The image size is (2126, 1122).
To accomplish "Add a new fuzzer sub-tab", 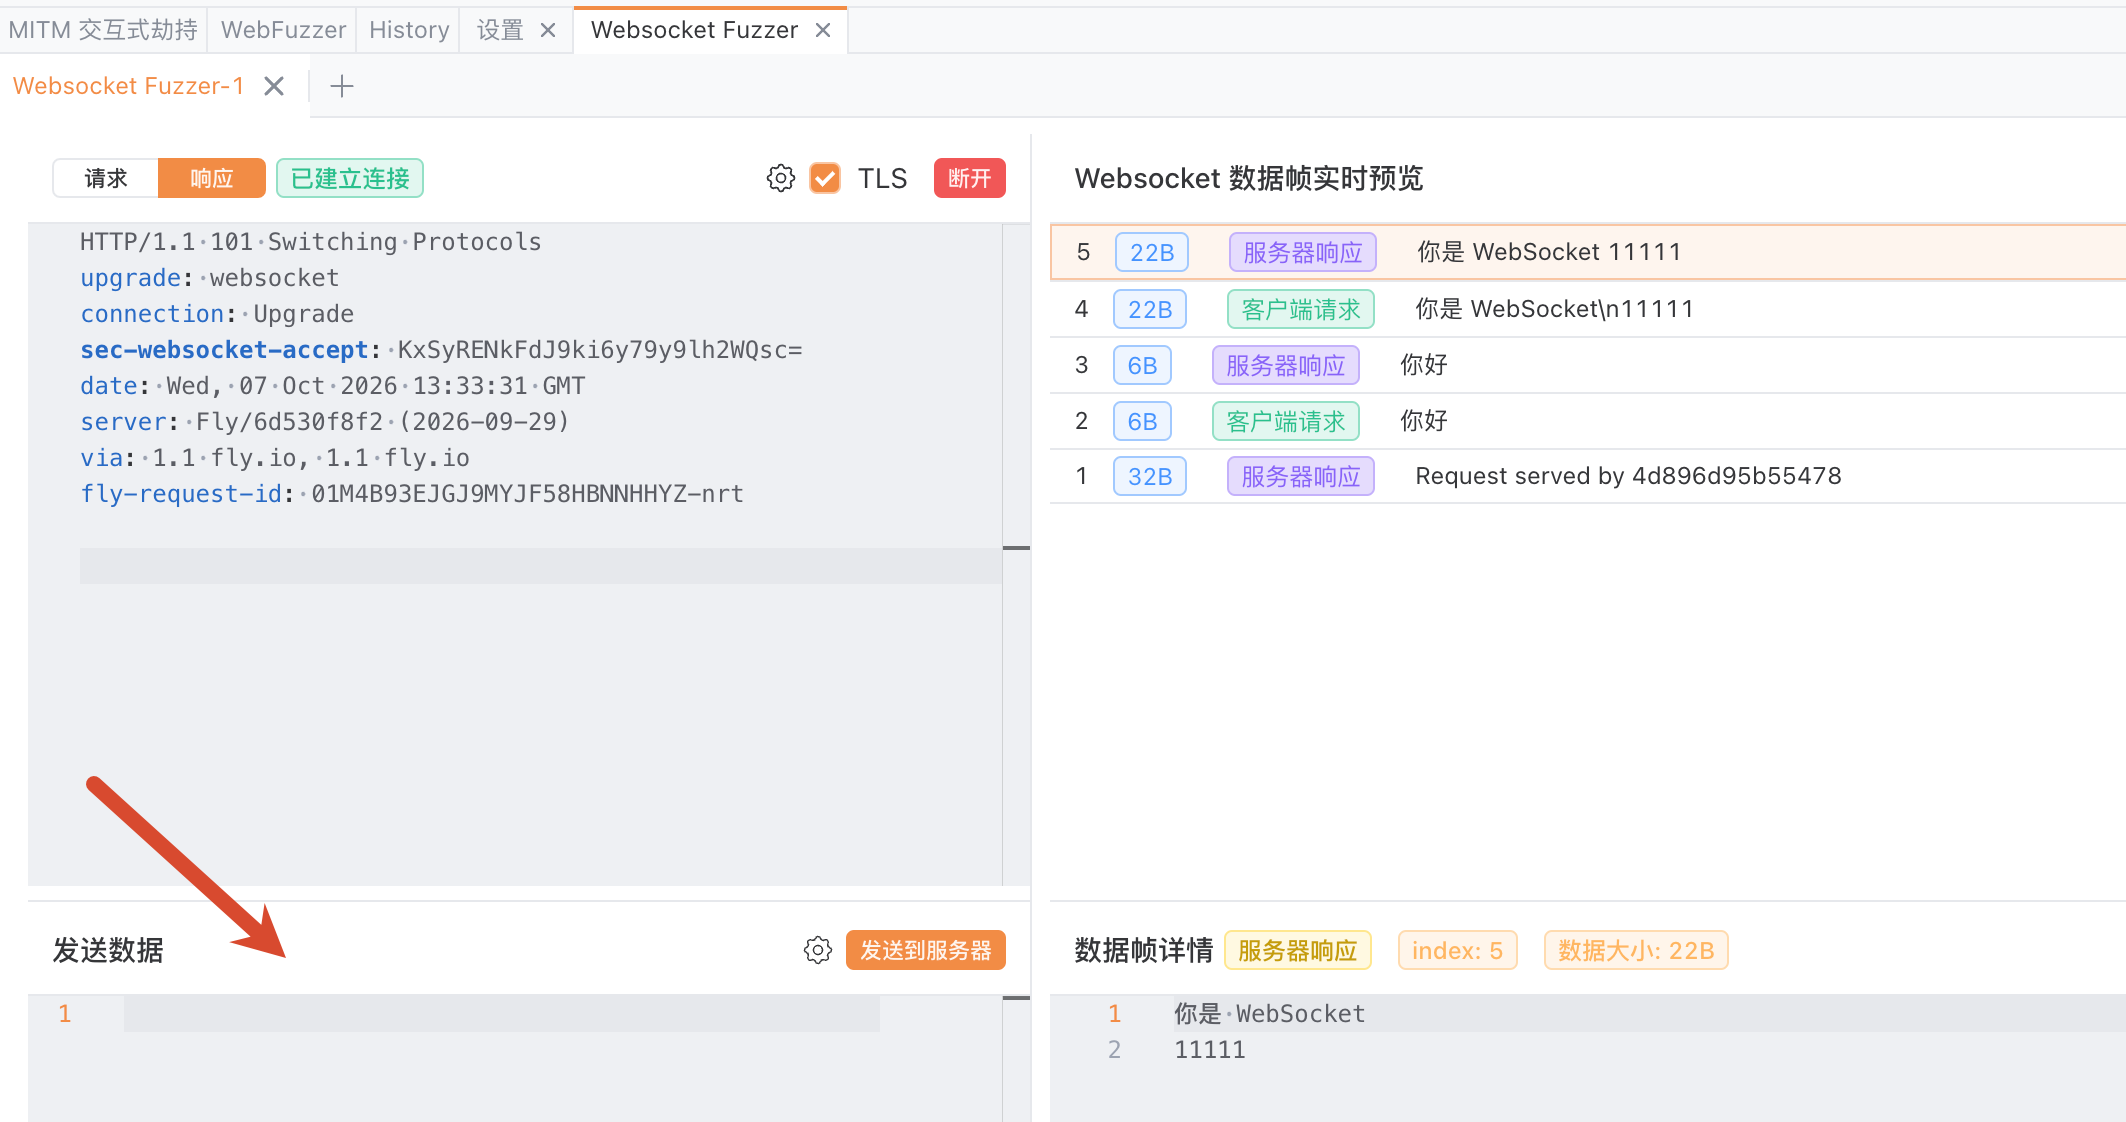I will (x=342, y=86).
